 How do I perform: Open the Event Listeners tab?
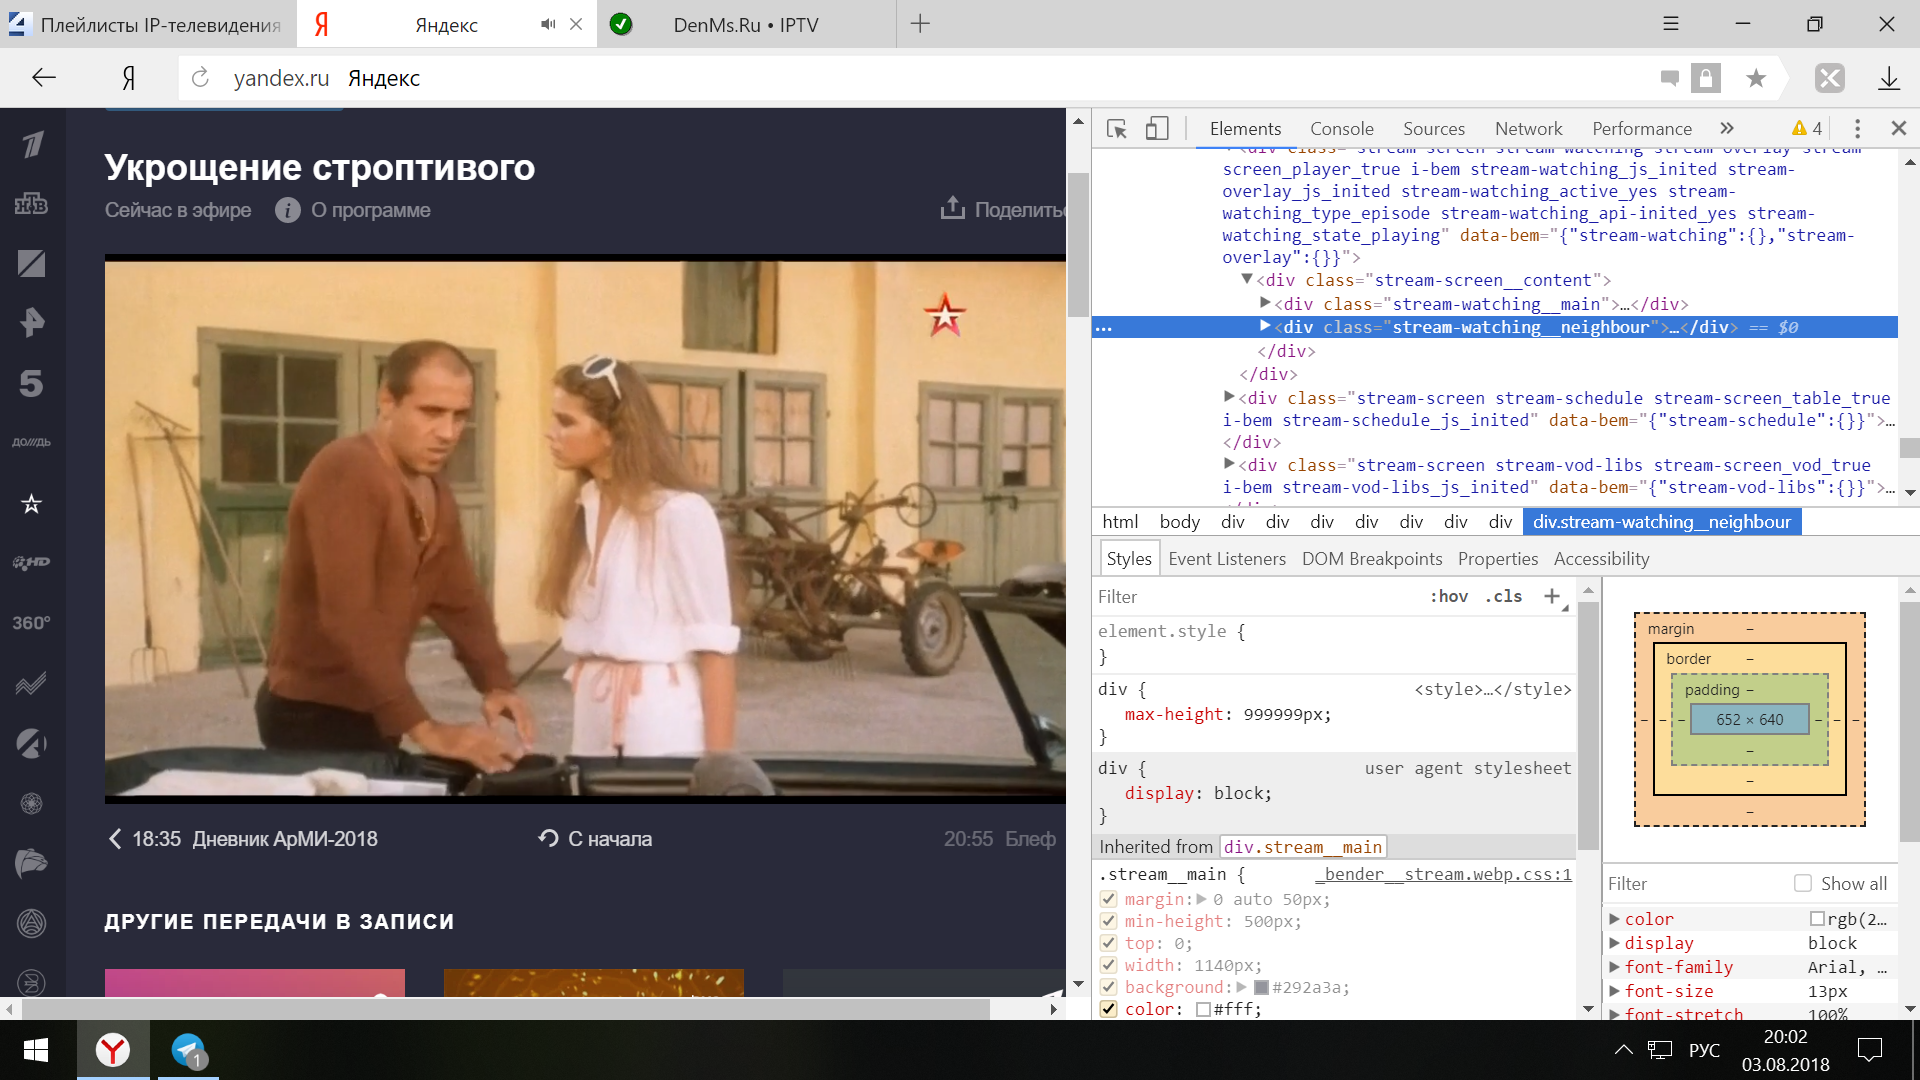[x=1227, y=559]
